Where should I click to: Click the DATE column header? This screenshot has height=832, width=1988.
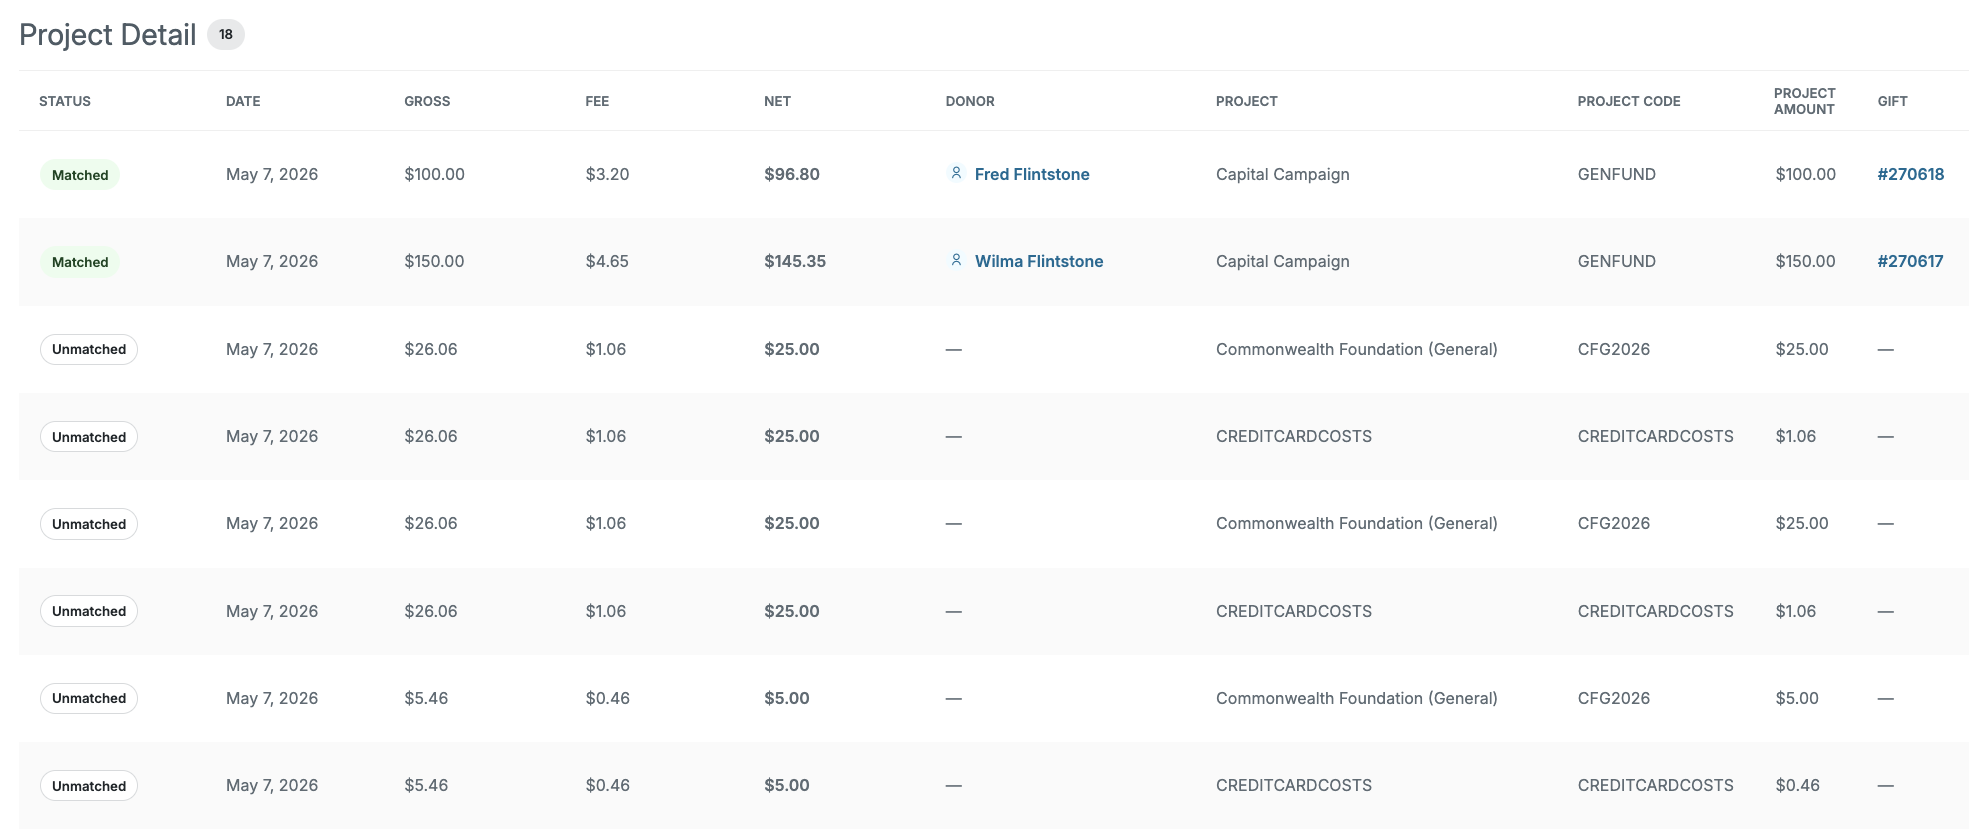tap(243, 101)
